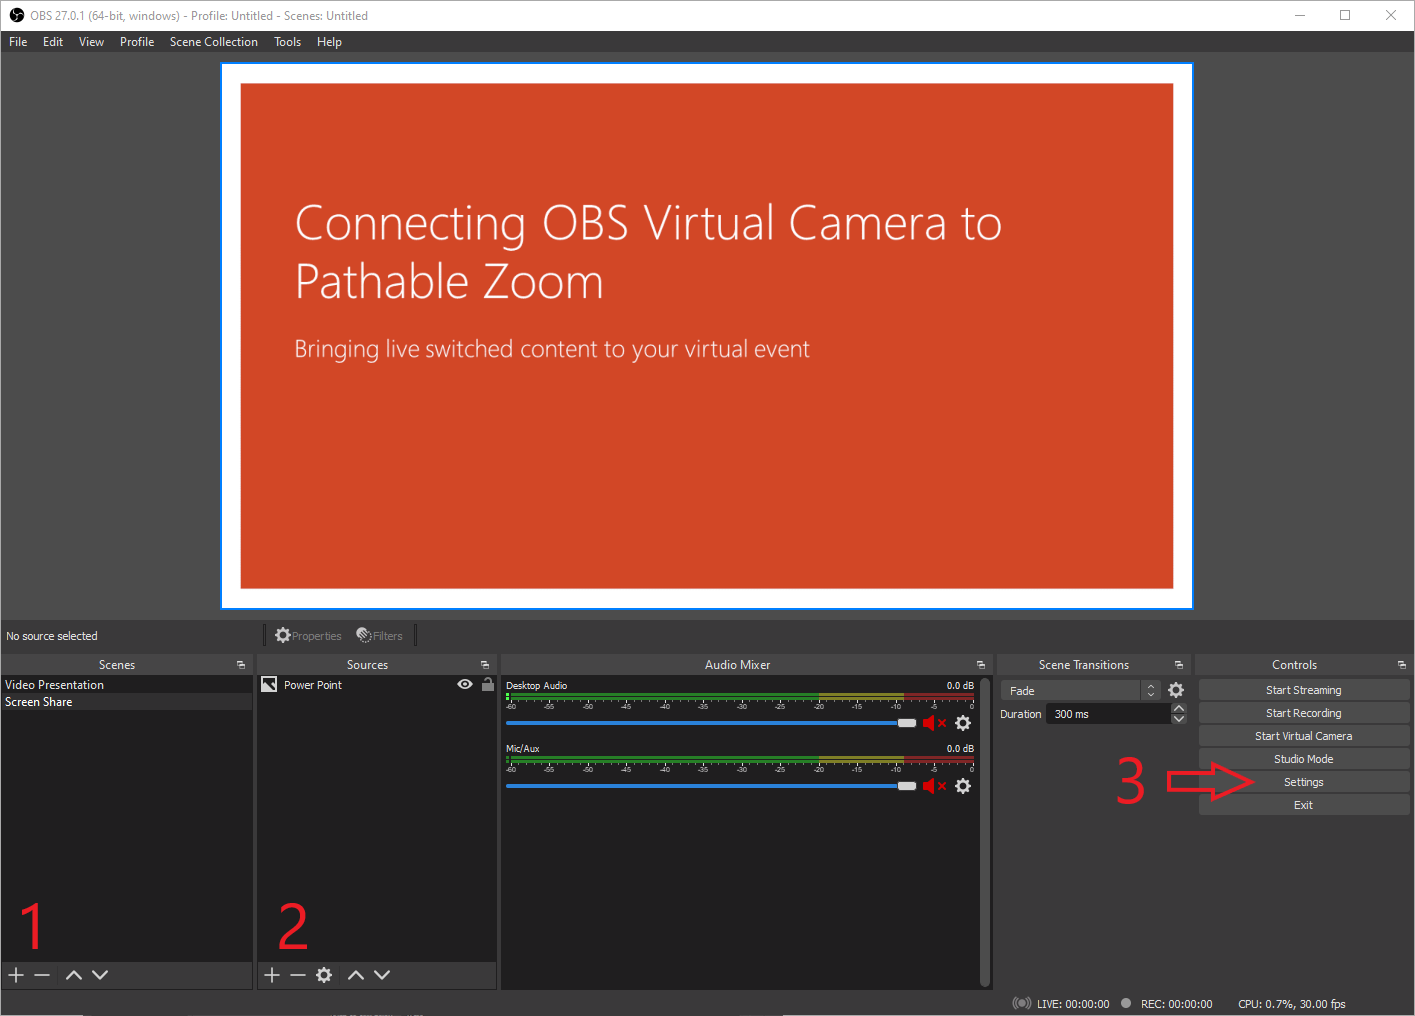This screenshot has height=1016, width=1415.
Task: Pop out the Scenes dock
Action: (x=241, y=665)
